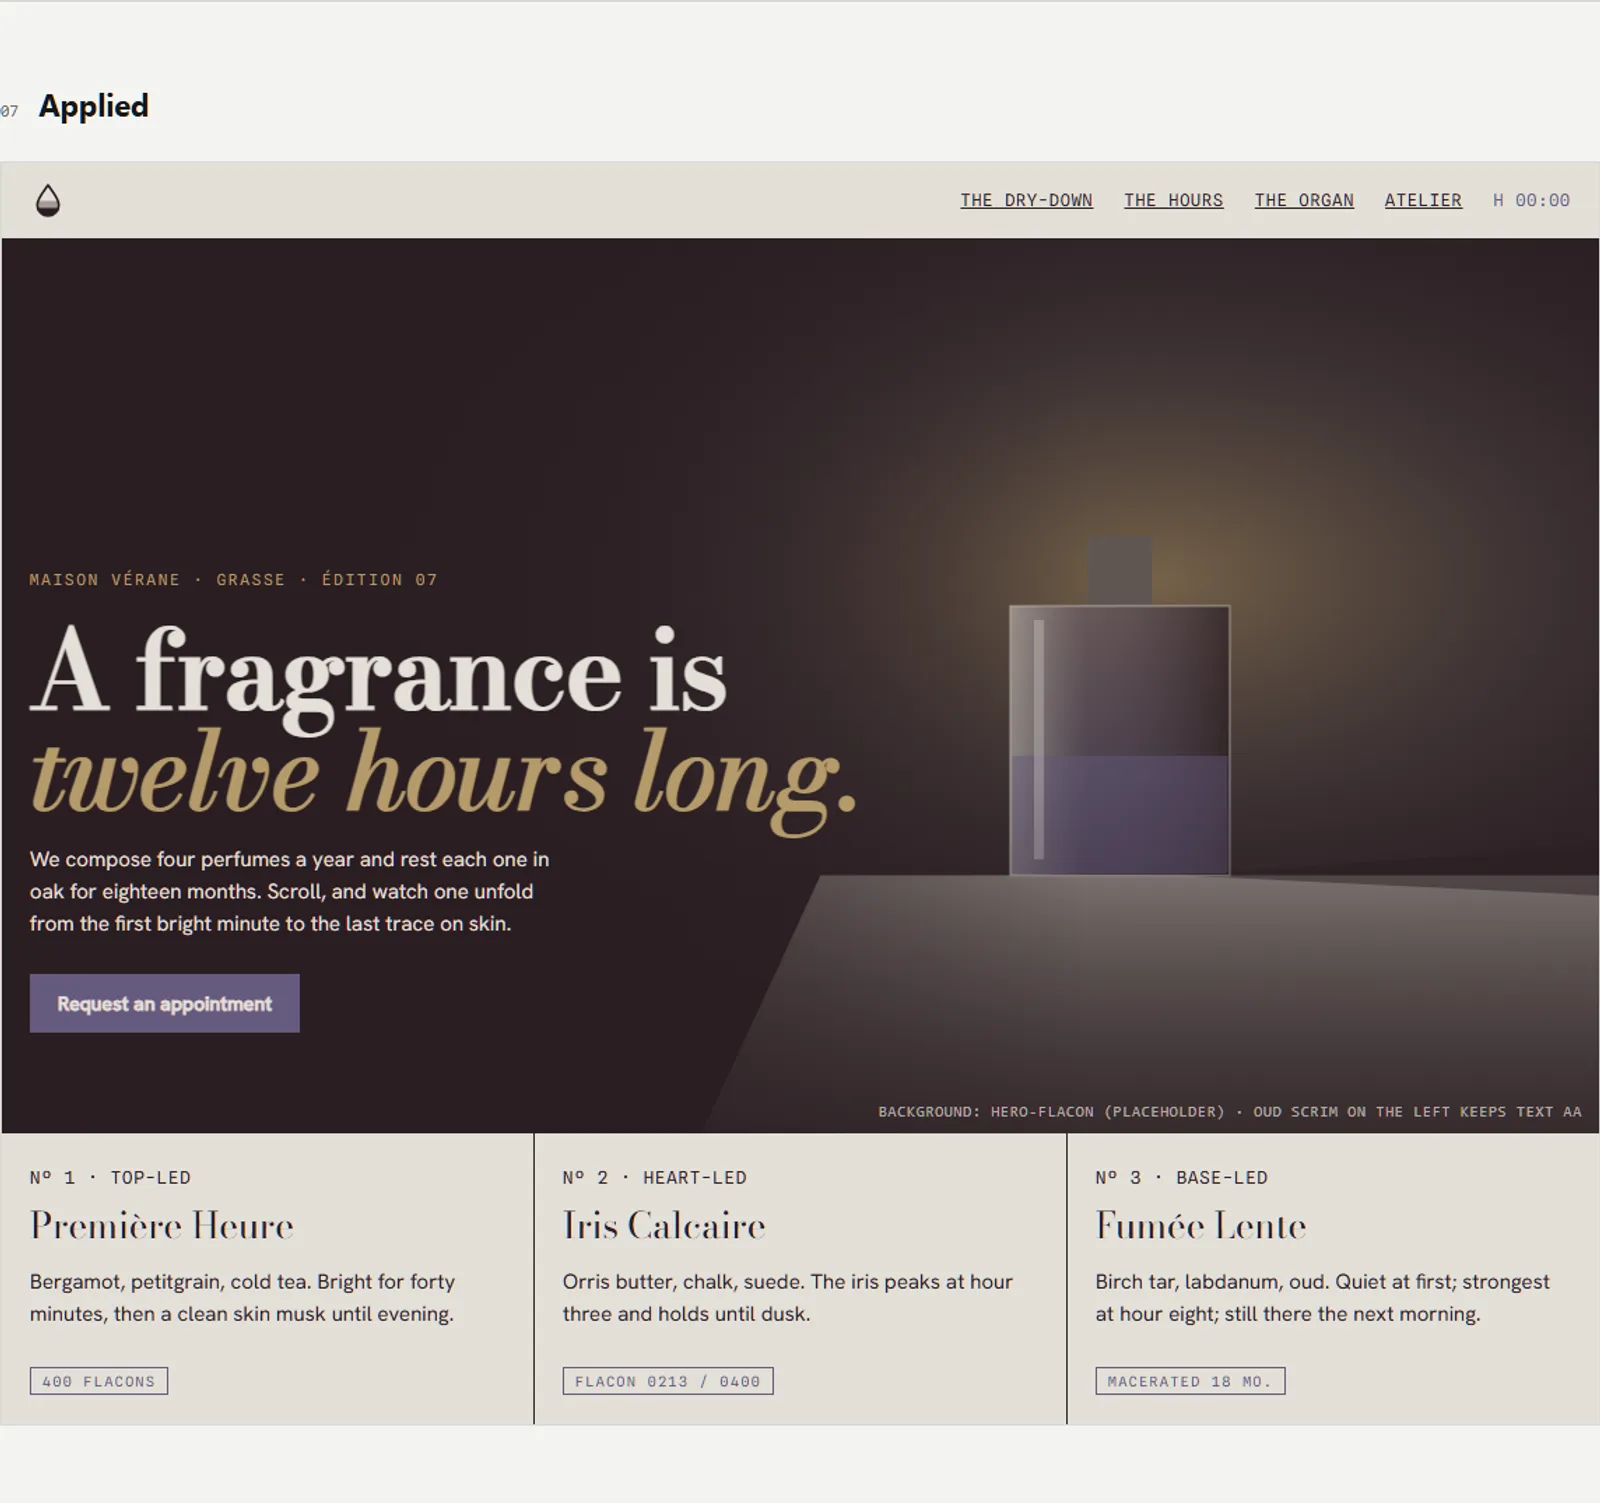1600x1503 pixels.
Task: Click the Orris butter, chalk description
Action: point(787,1298)
